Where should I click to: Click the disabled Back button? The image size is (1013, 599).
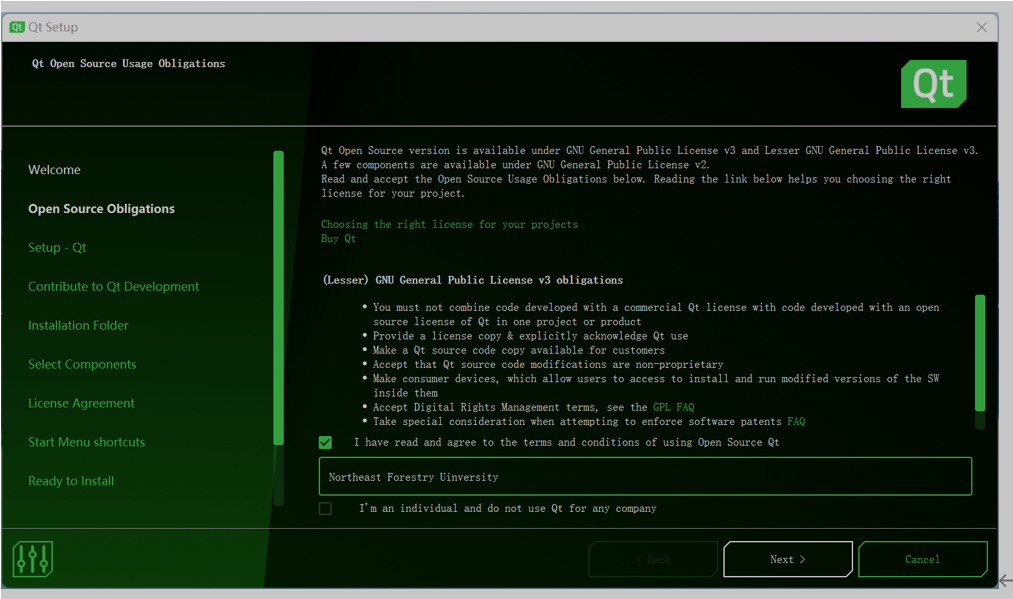(653, 559)
